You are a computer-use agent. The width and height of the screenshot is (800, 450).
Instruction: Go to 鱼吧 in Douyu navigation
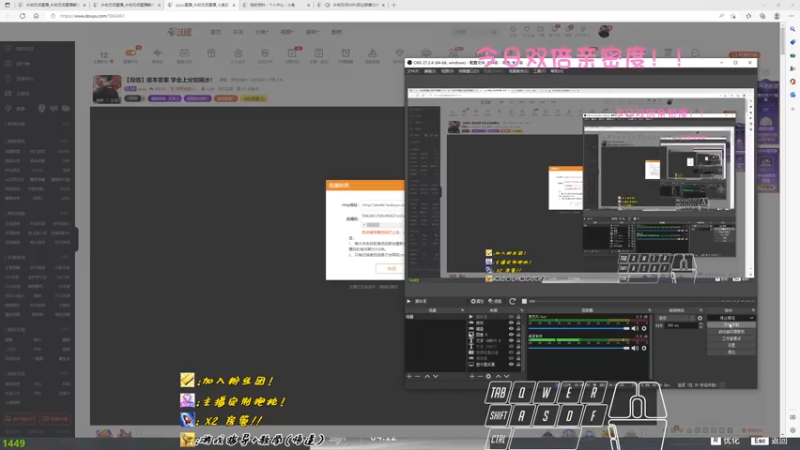tap(336, 32)
